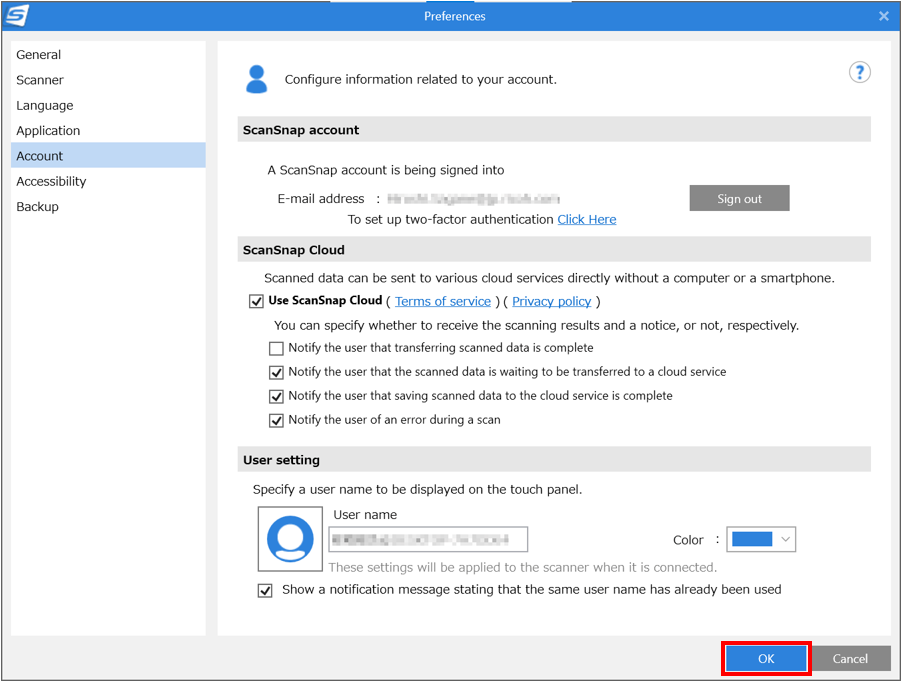Viewport: 902px width, 682px height.
Task: Click the blue account person icon
Action: [x=257, y=79]
